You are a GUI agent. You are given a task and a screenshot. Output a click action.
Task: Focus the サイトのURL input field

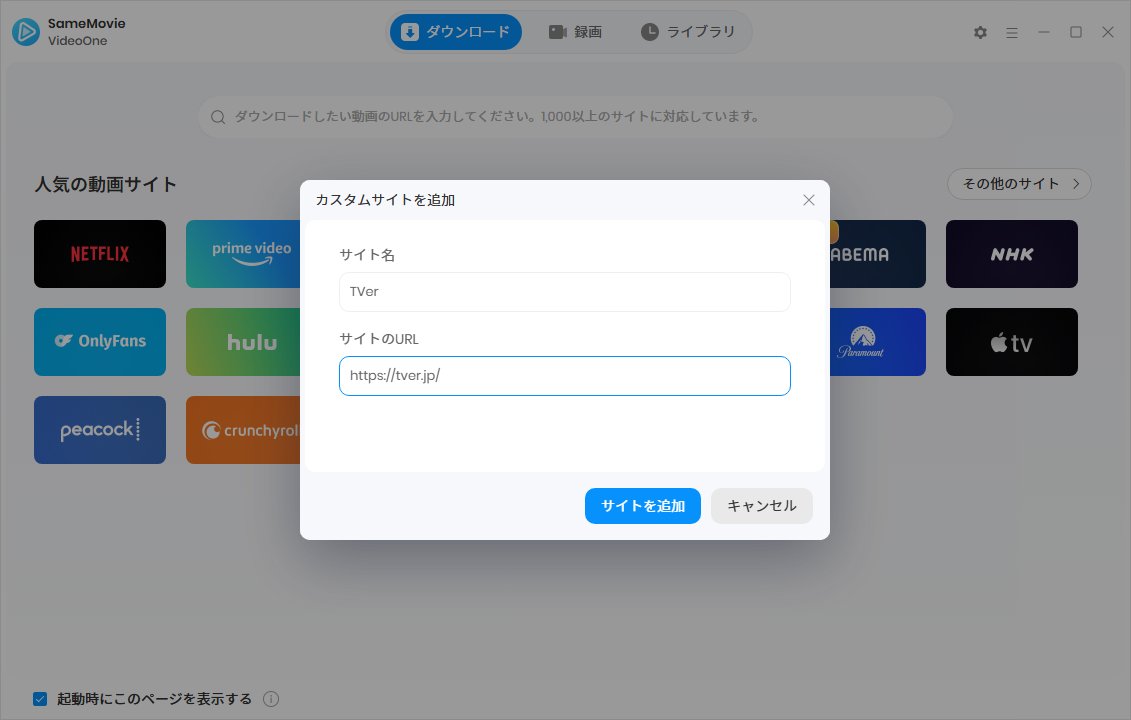[565, 376]
